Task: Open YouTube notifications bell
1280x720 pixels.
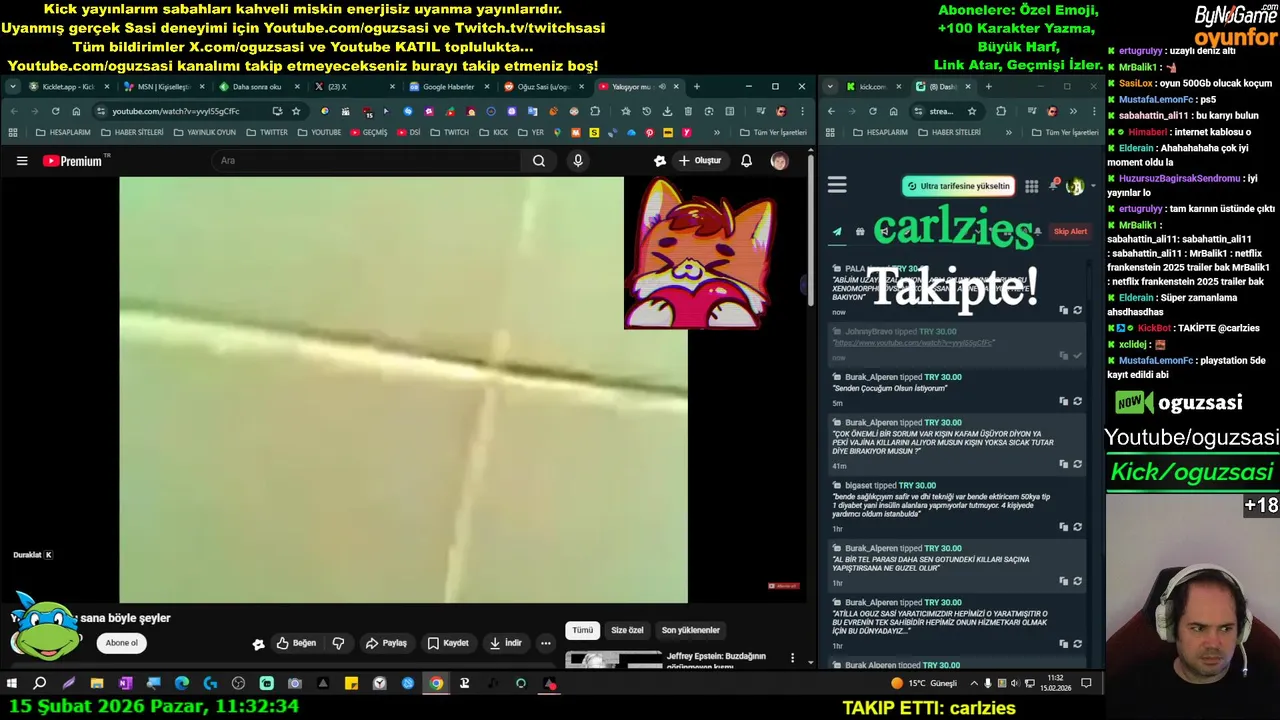Action: [746, 161]
